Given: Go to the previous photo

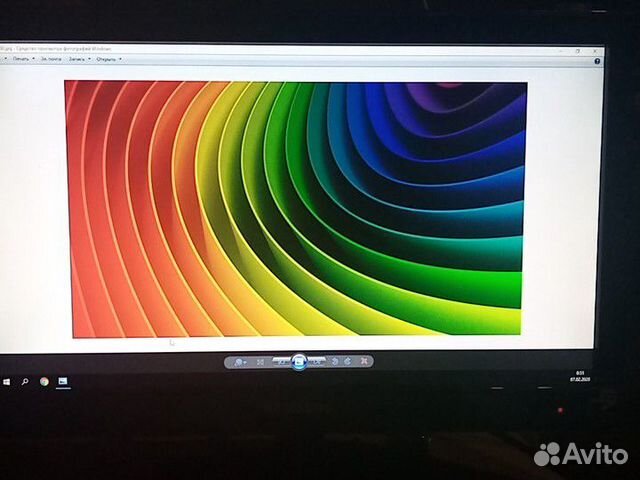Looking at the screenshot, I should click(281, 361).
